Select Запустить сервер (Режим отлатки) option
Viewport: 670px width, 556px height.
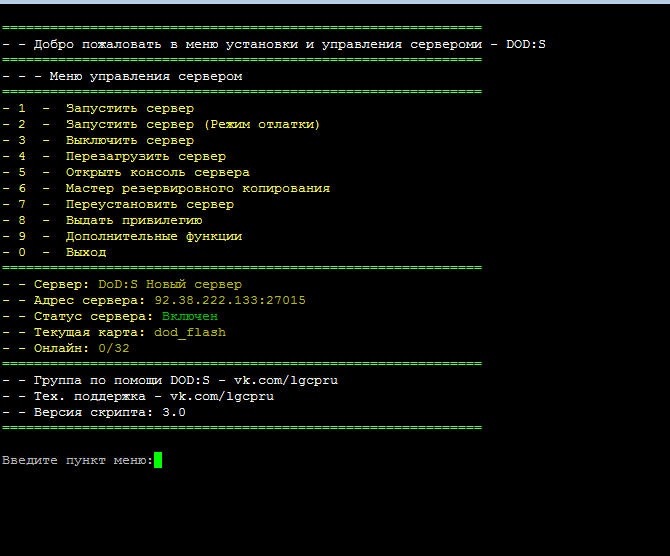(x=192, y=124)
